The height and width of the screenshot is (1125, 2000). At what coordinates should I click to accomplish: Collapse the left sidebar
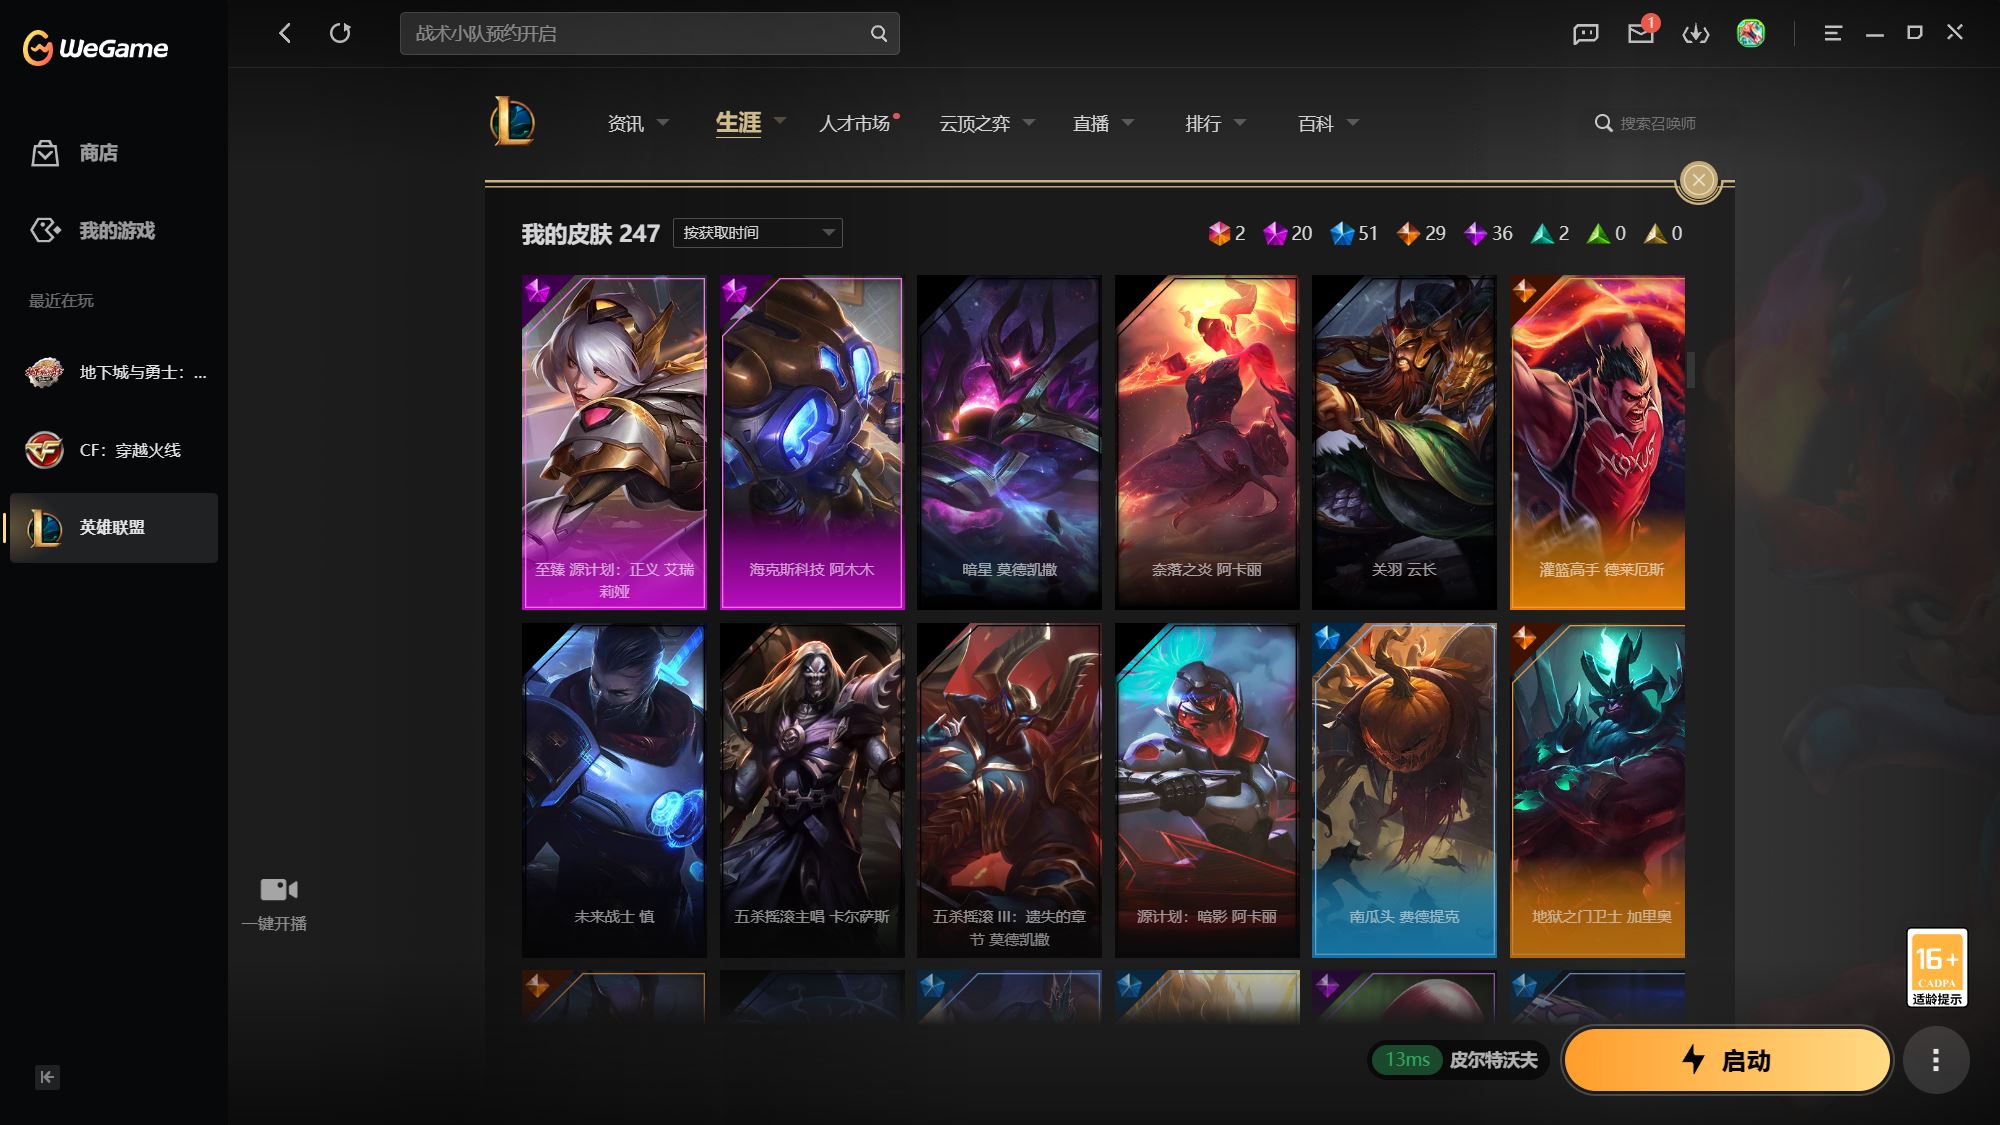[47, 1077]
